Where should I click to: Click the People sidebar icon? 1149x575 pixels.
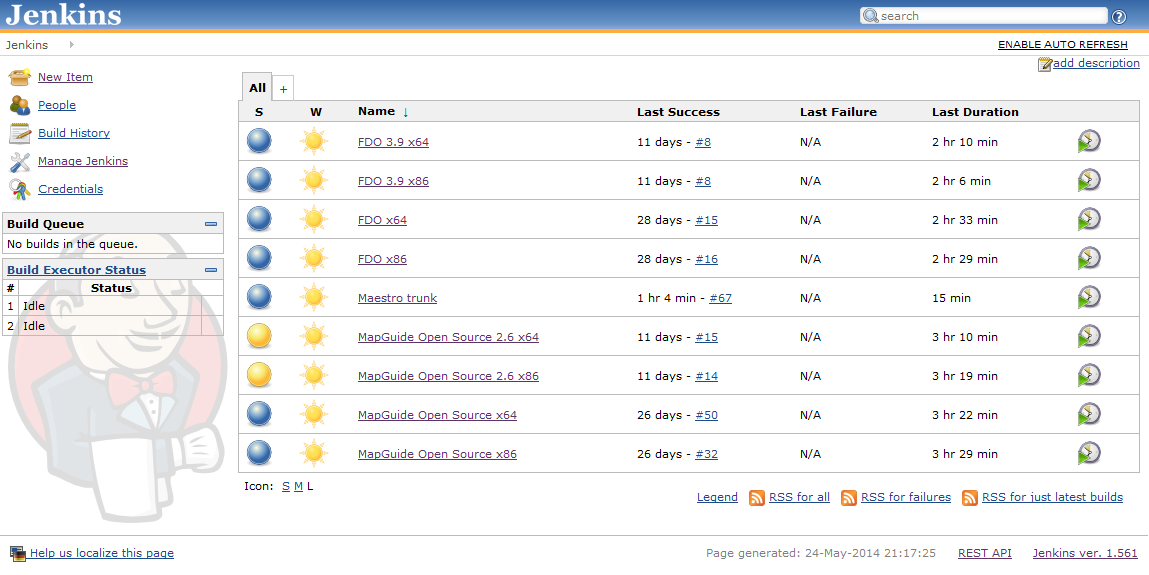[x=20, y=105]
